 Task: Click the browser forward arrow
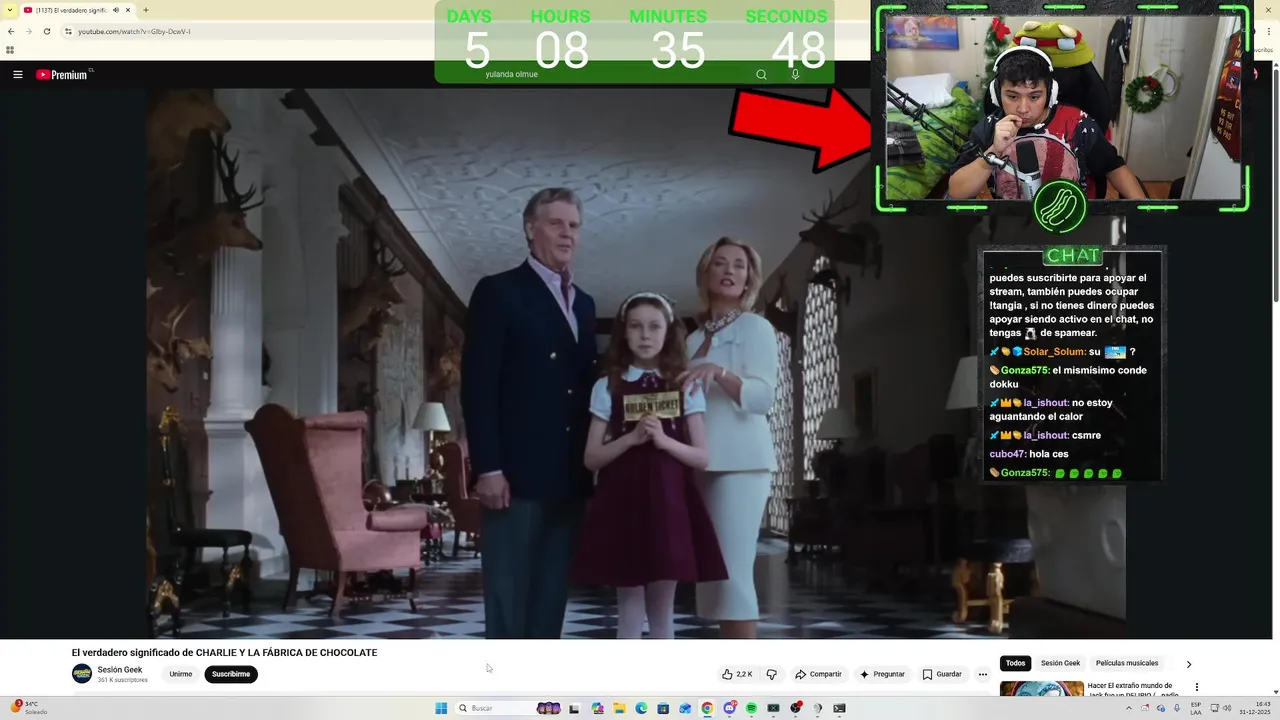coord(28,31)
